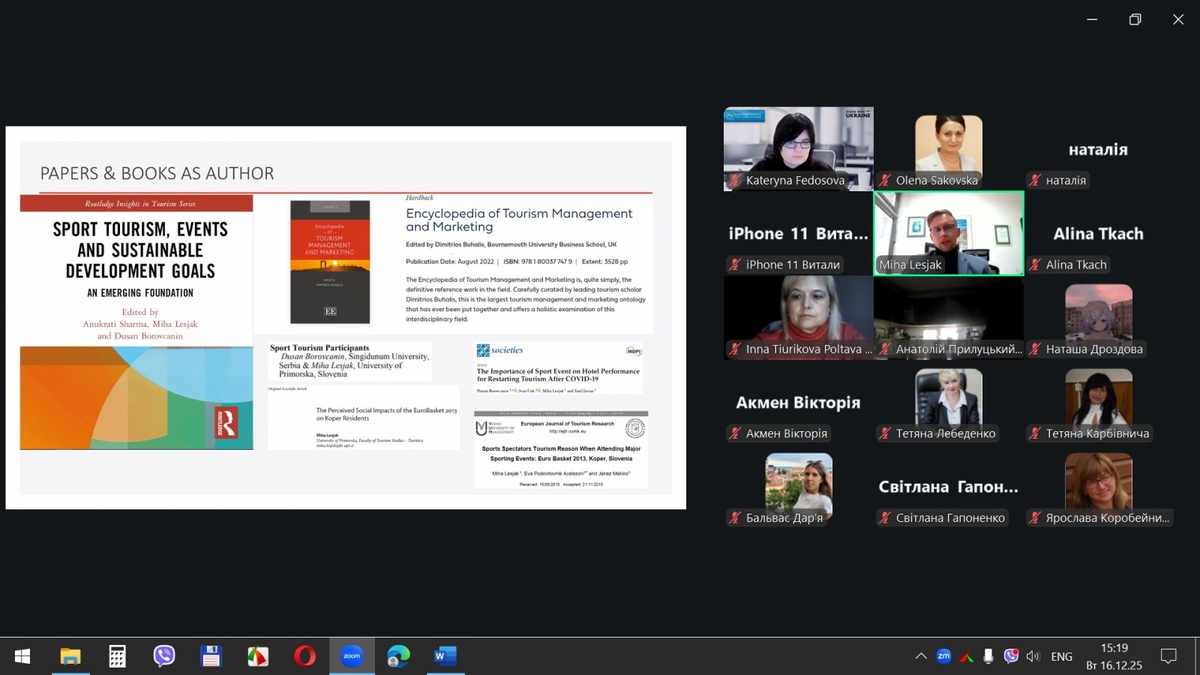Viewport: 1200px width, 675px height.
Task: Open the notification Action Center
Action: [x=1167, y=656]
